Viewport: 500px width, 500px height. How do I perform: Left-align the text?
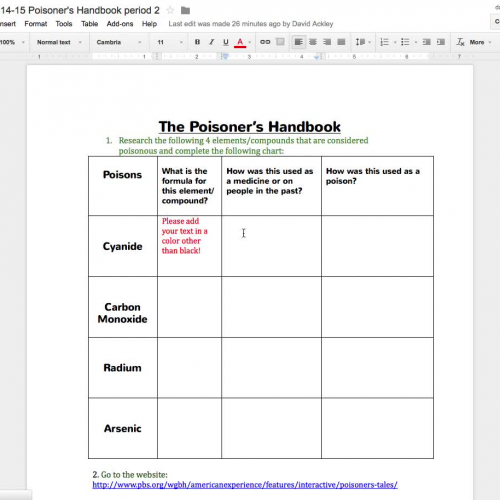click(299, 42)
